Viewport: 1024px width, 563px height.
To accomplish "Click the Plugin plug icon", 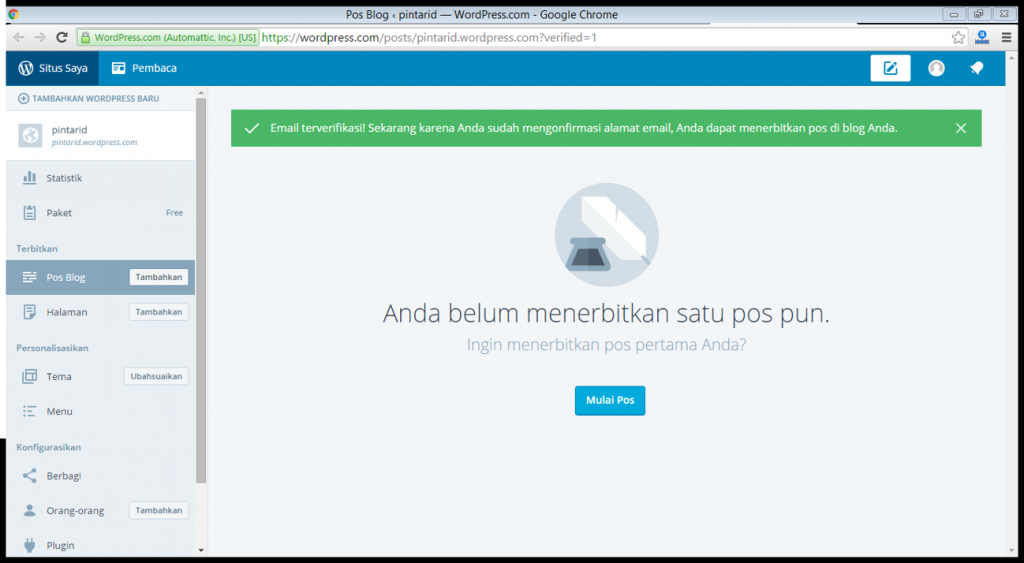I will tap(29, 545).
